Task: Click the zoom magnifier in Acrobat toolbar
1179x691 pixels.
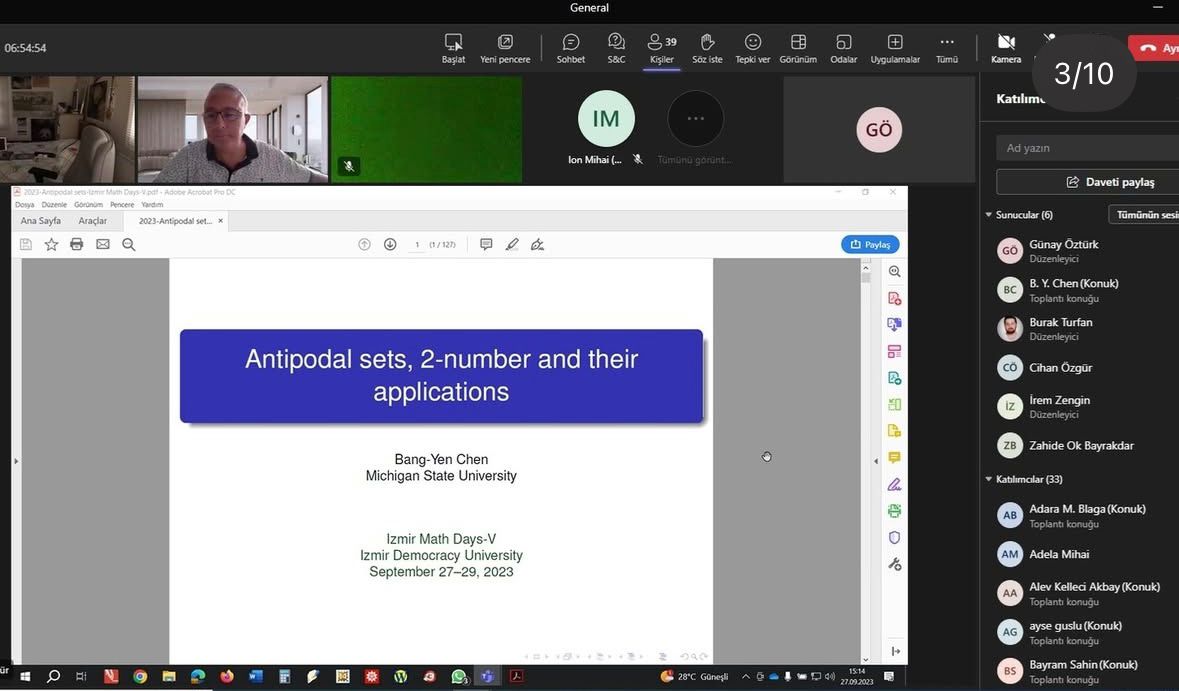Action: (129, 244)
